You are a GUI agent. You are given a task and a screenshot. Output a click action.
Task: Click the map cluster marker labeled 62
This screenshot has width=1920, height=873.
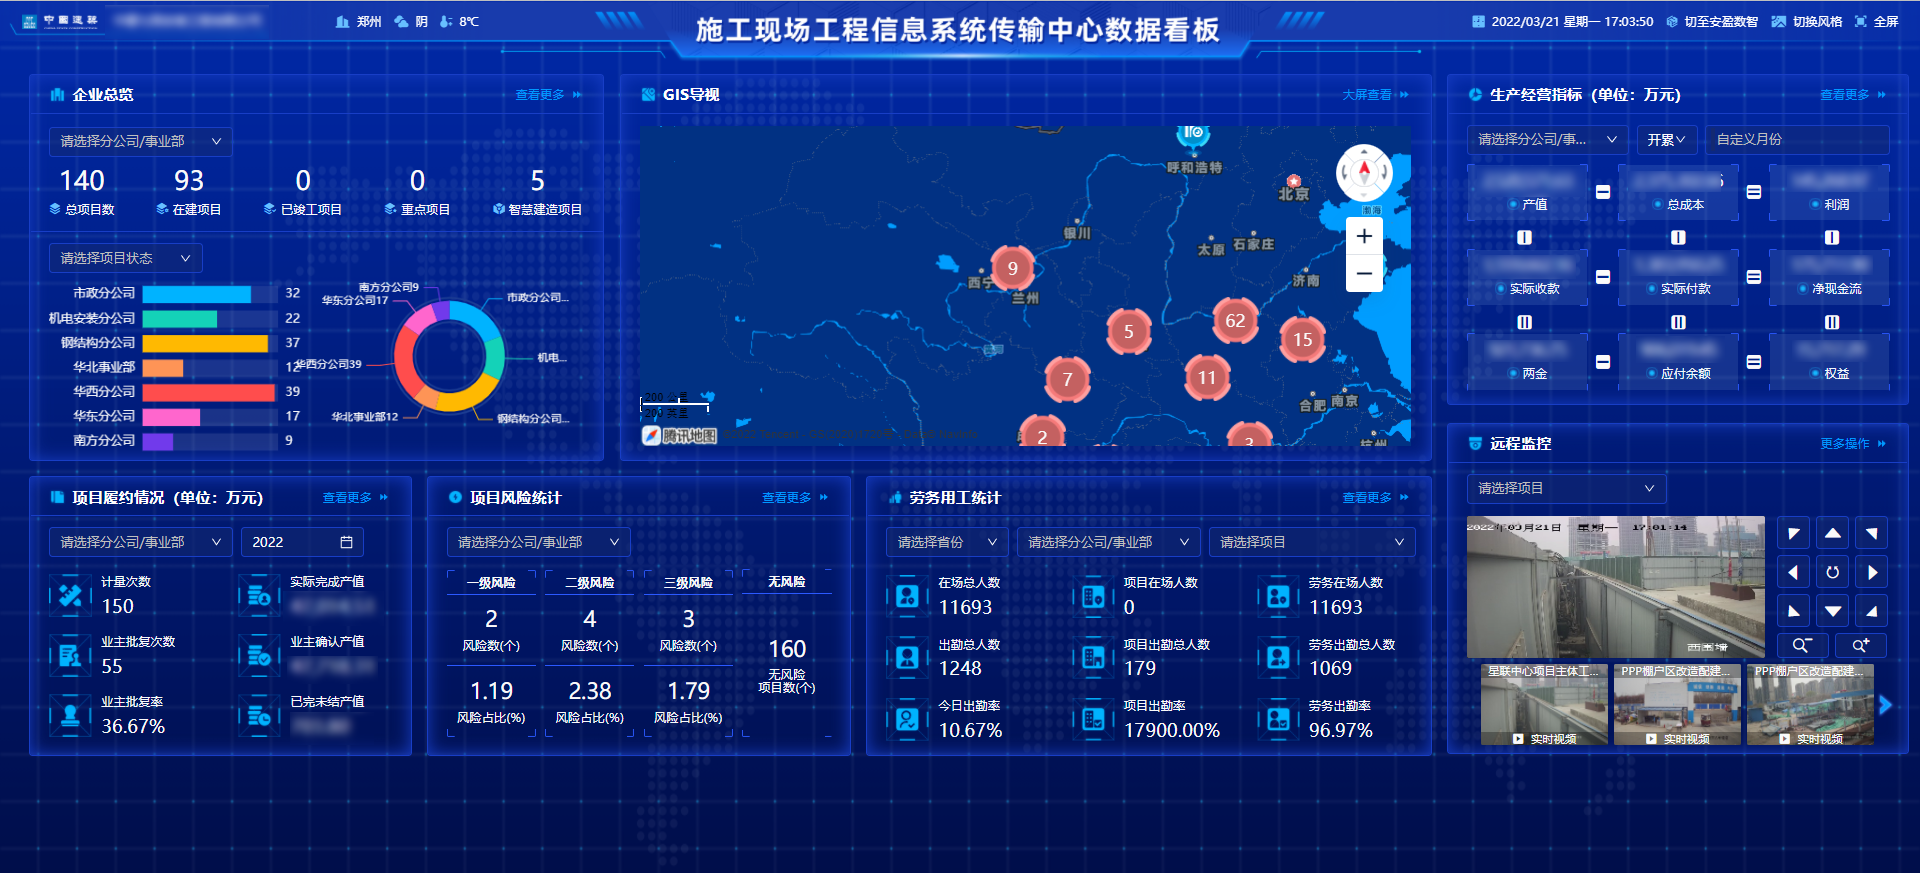click(1235, 321)
